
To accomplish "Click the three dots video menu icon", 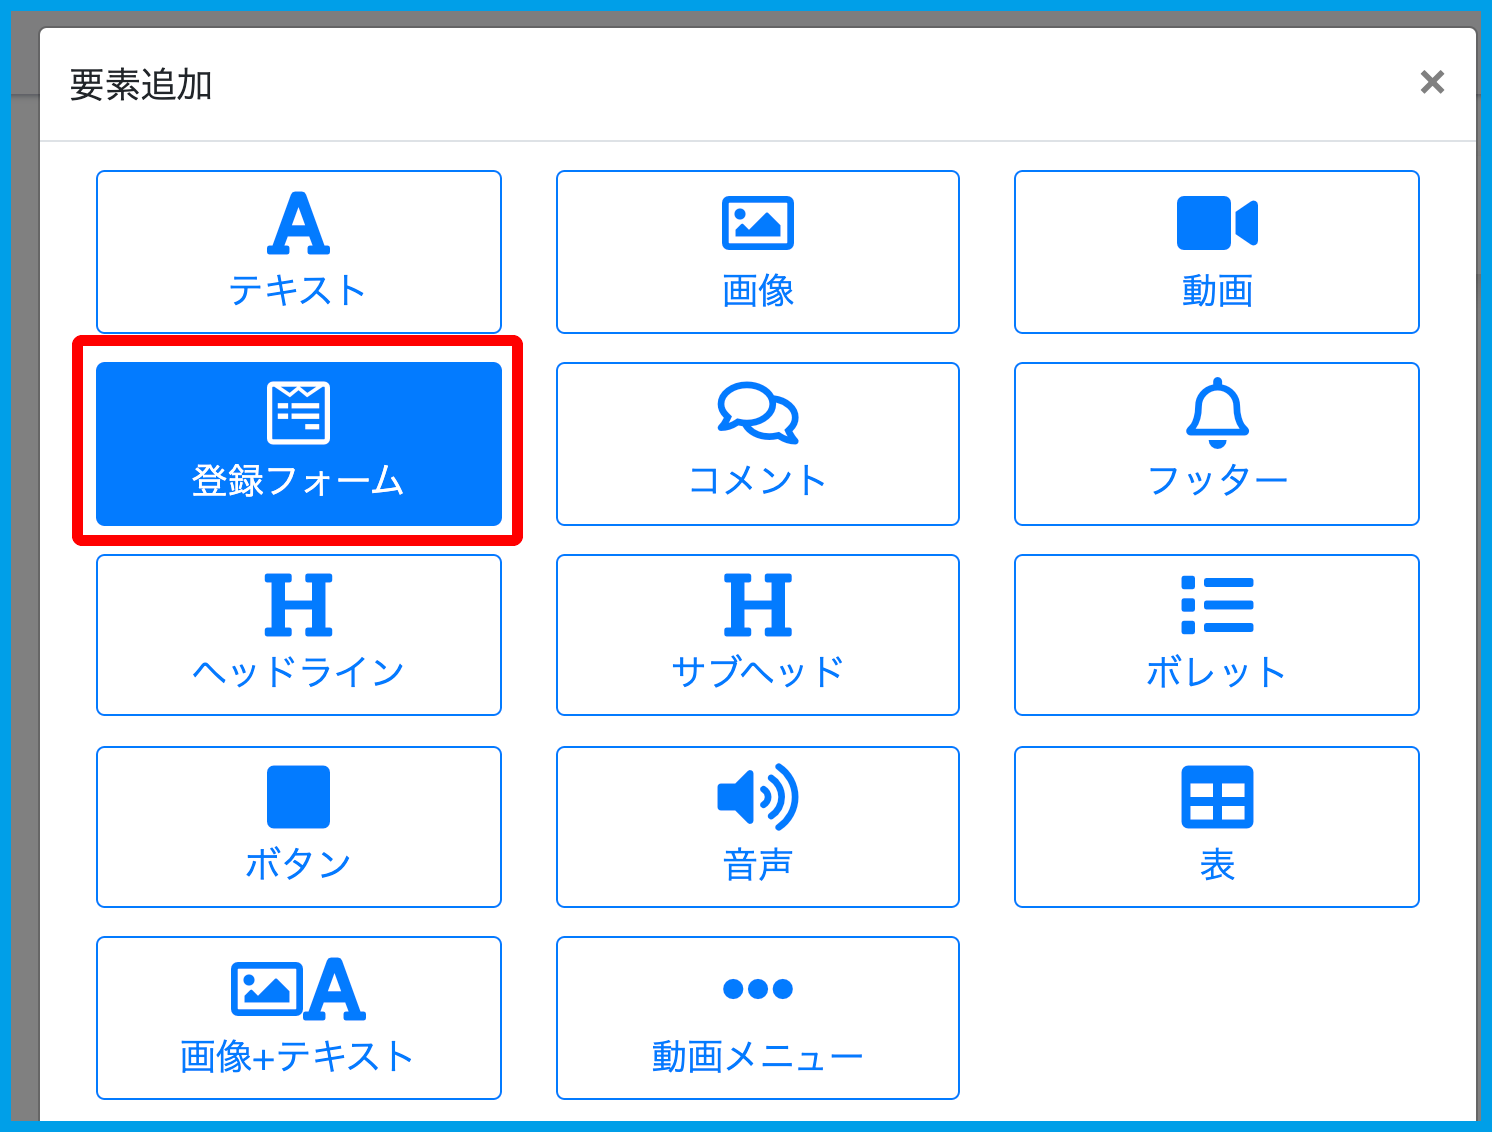I will (x=757, y=989).
